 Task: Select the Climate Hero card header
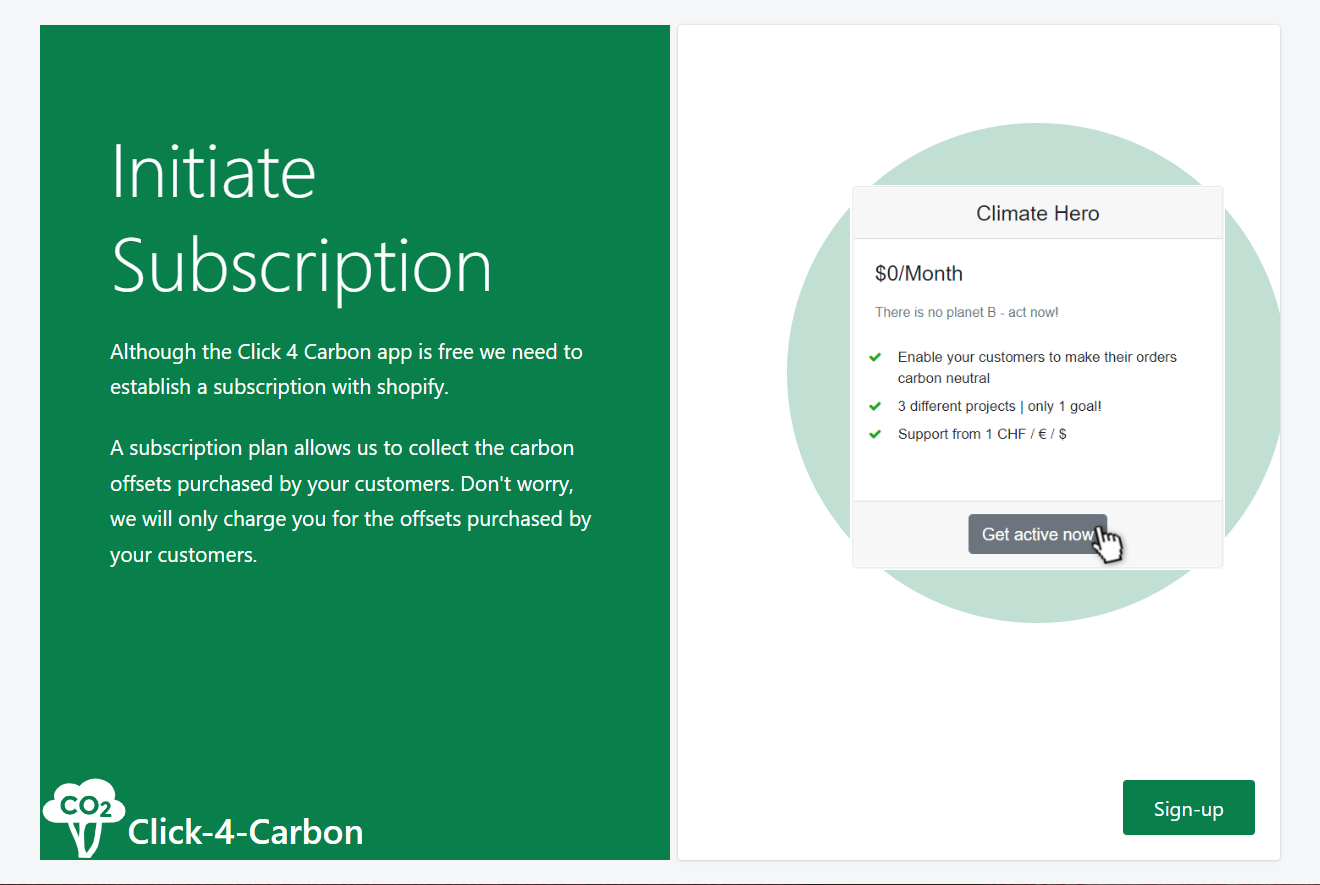tap(1037, 213)
